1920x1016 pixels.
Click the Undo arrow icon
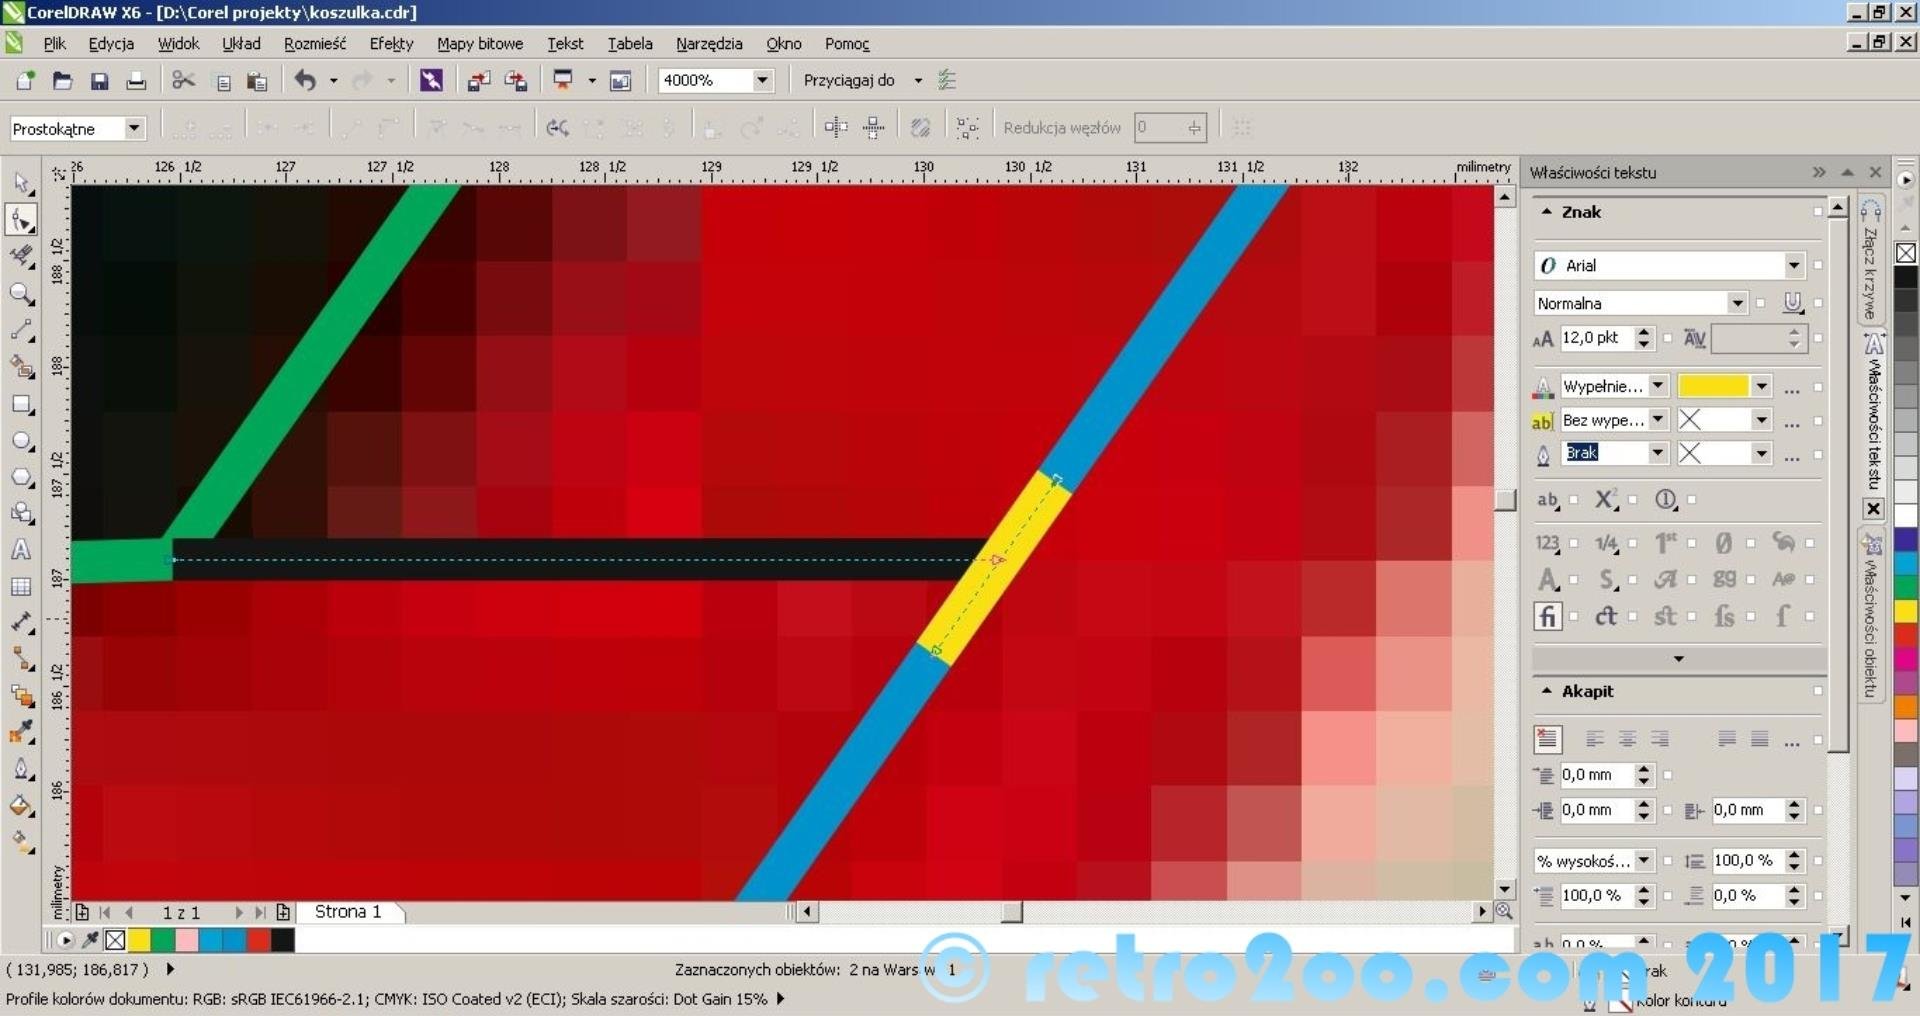point(305,81)
